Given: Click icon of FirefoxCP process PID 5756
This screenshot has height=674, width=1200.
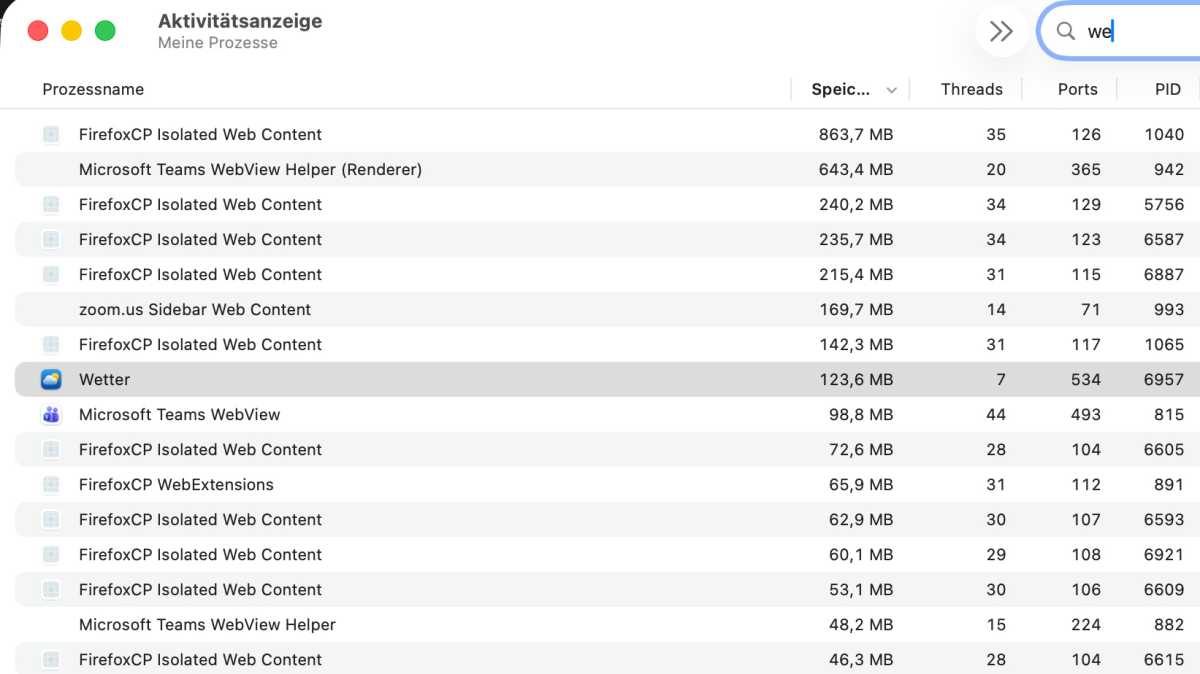Looking at the screenshot, I should [51, 204].
